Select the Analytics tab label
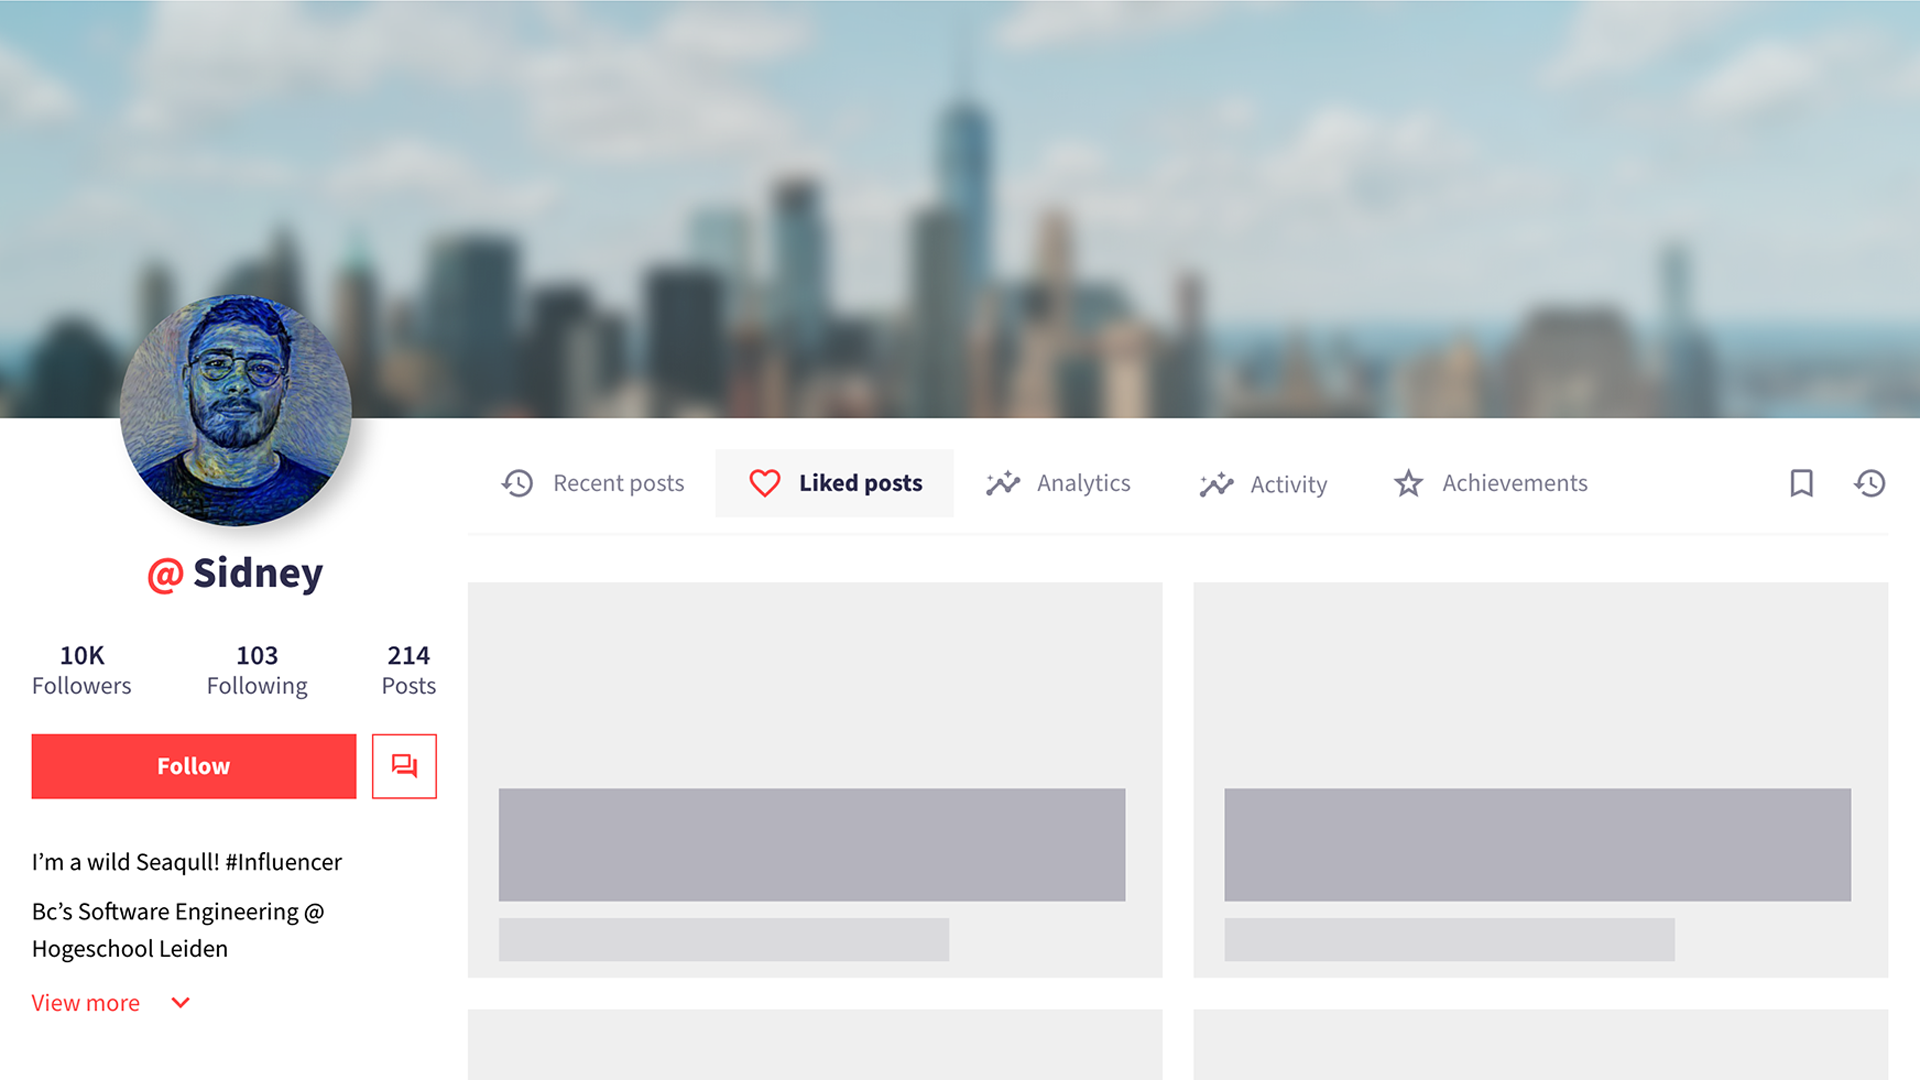The image size is (1920, 1080). coord(1083,483)
